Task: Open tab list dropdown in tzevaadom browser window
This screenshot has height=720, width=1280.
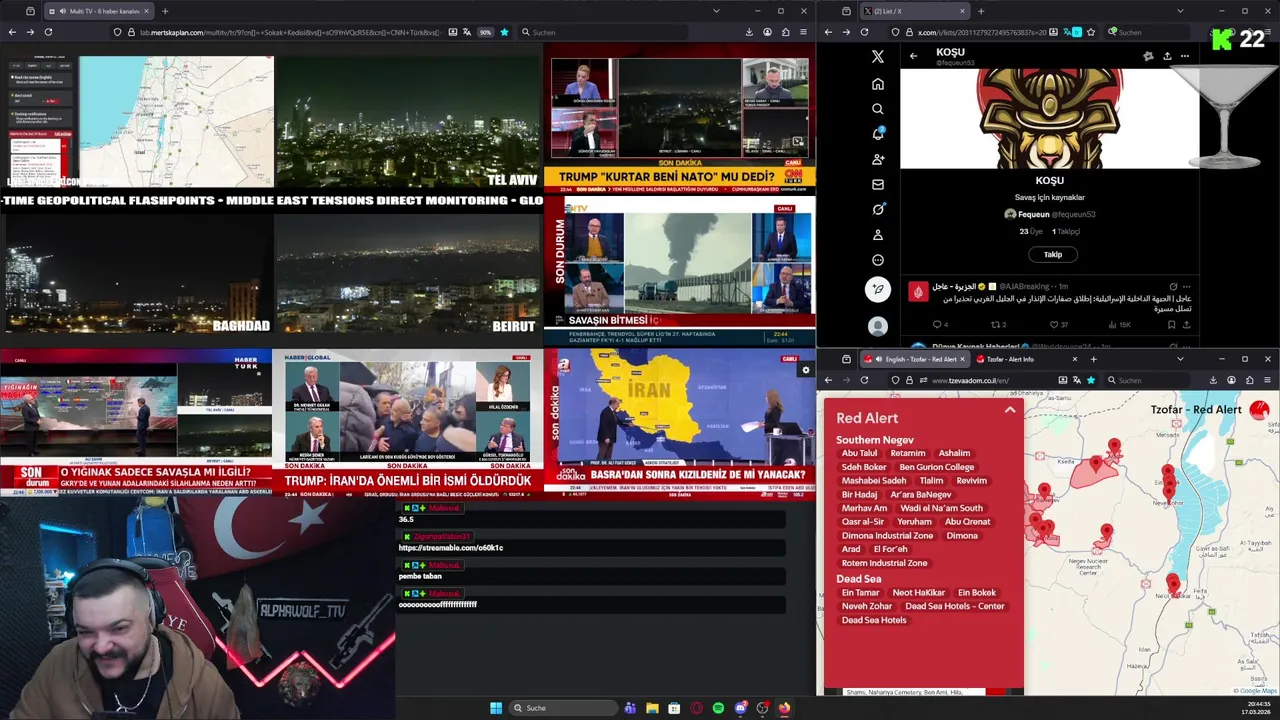Action: click(x=1180, y=359)
